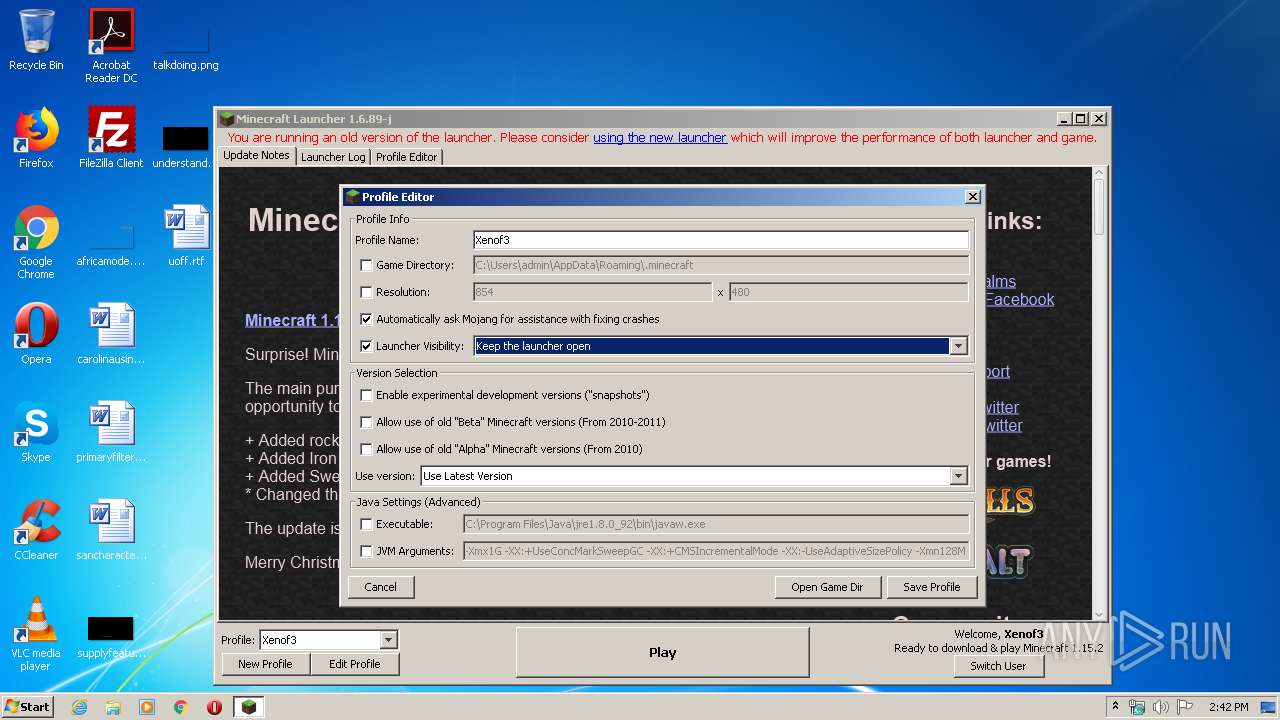The image size is (1280, 720).
Task: Launch CCleaner desktop shortcut
Action: point(36,530)
